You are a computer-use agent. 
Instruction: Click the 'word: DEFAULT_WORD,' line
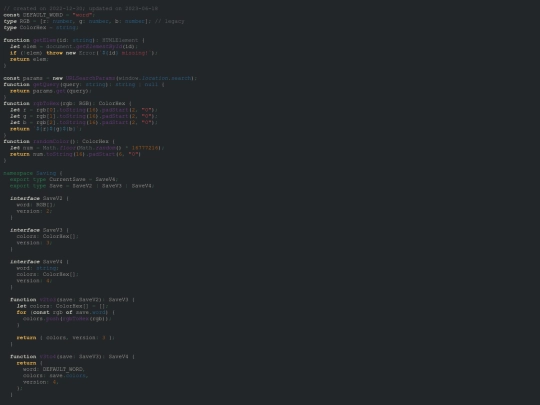click(x=54, y=370)
